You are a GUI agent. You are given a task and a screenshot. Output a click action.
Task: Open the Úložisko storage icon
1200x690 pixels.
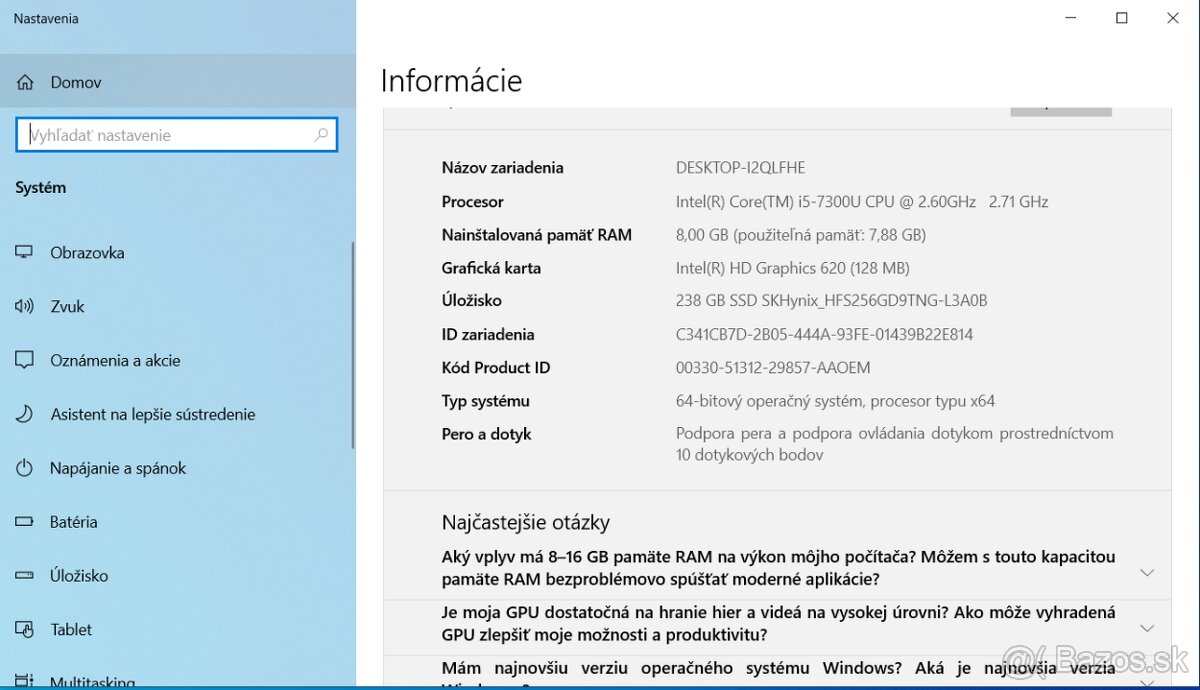tap(24, 575)
